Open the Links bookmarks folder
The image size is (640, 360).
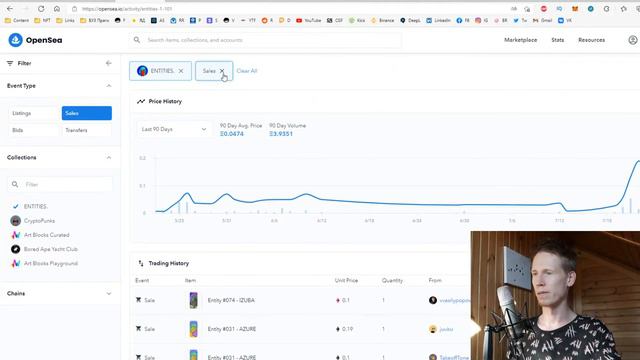click(x=65, y=20)
